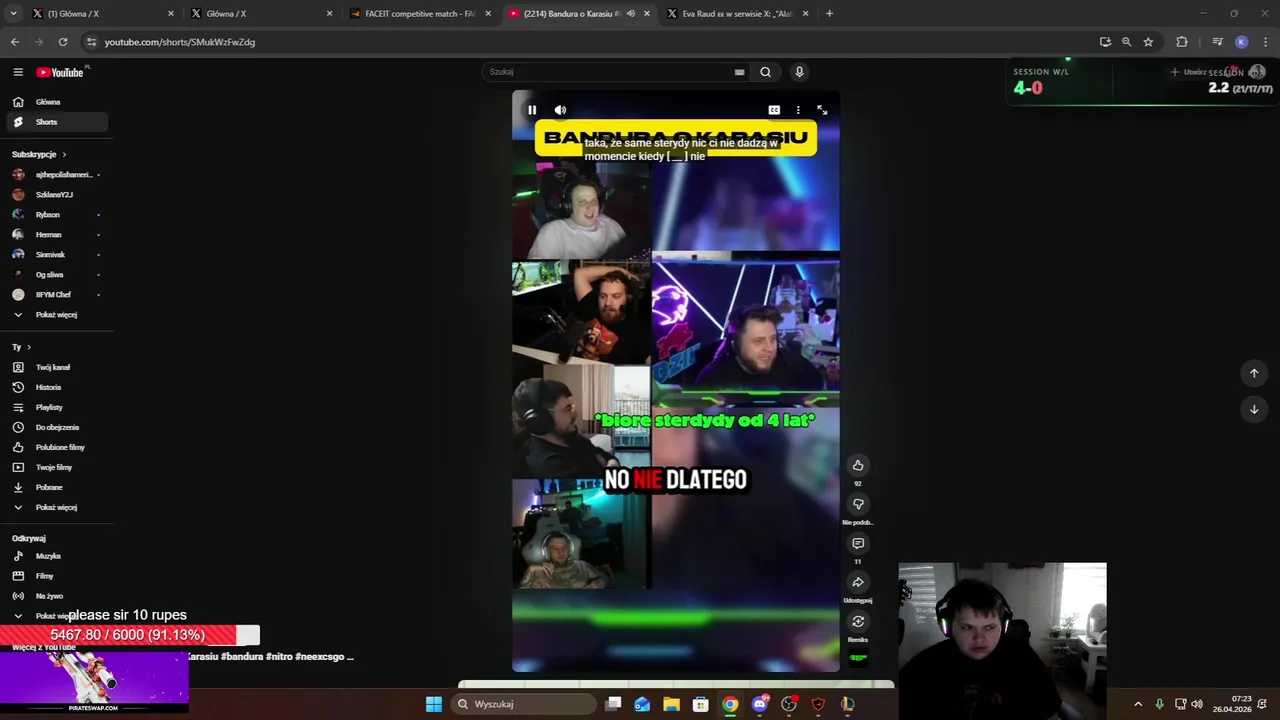Open Twoje filmy in sidebar
This screenshot has height=720, width=1280.
point(57,467)
